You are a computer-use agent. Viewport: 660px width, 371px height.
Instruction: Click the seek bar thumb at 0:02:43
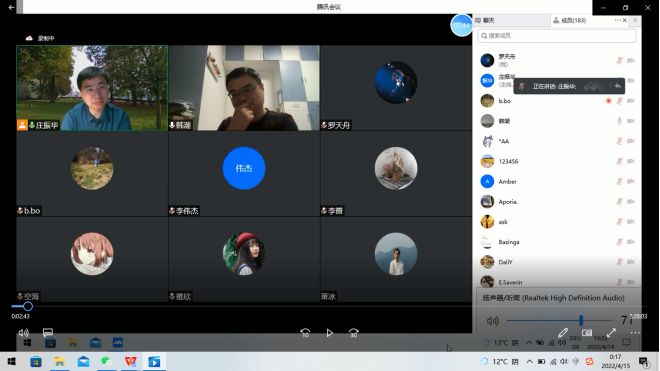[x=28, y=306]
